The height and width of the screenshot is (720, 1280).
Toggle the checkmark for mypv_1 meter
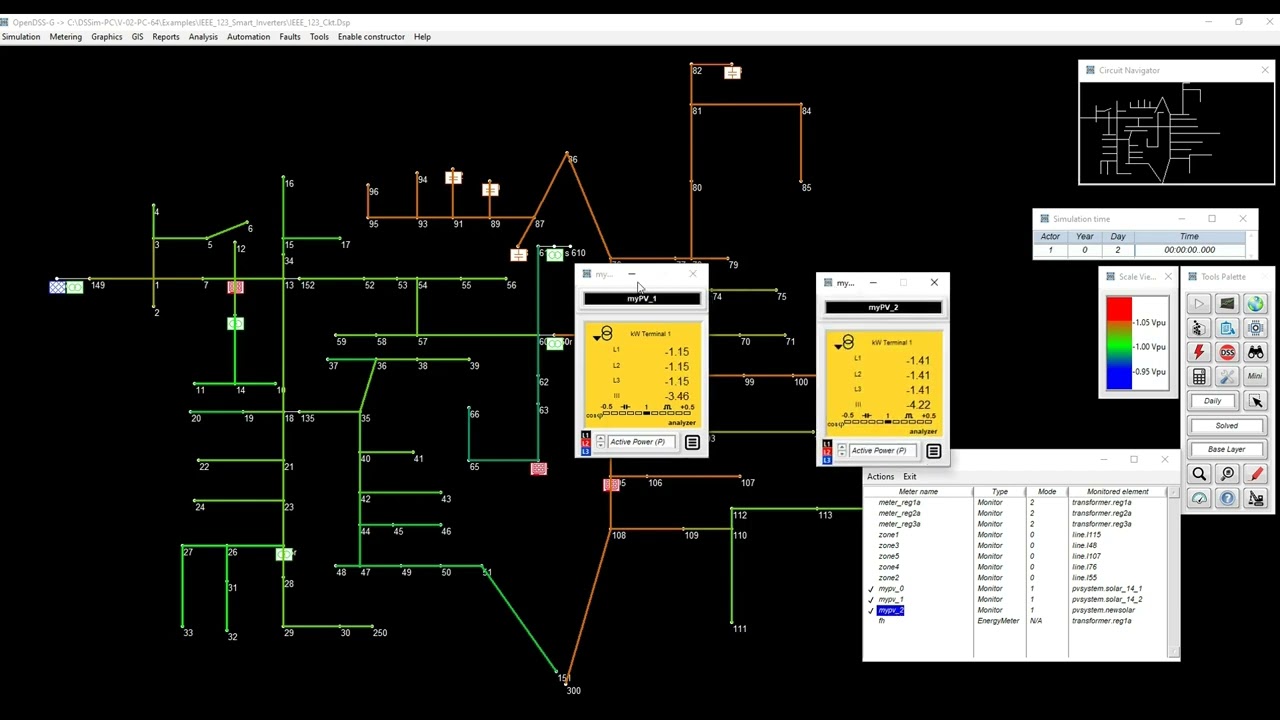coord(870,600)
